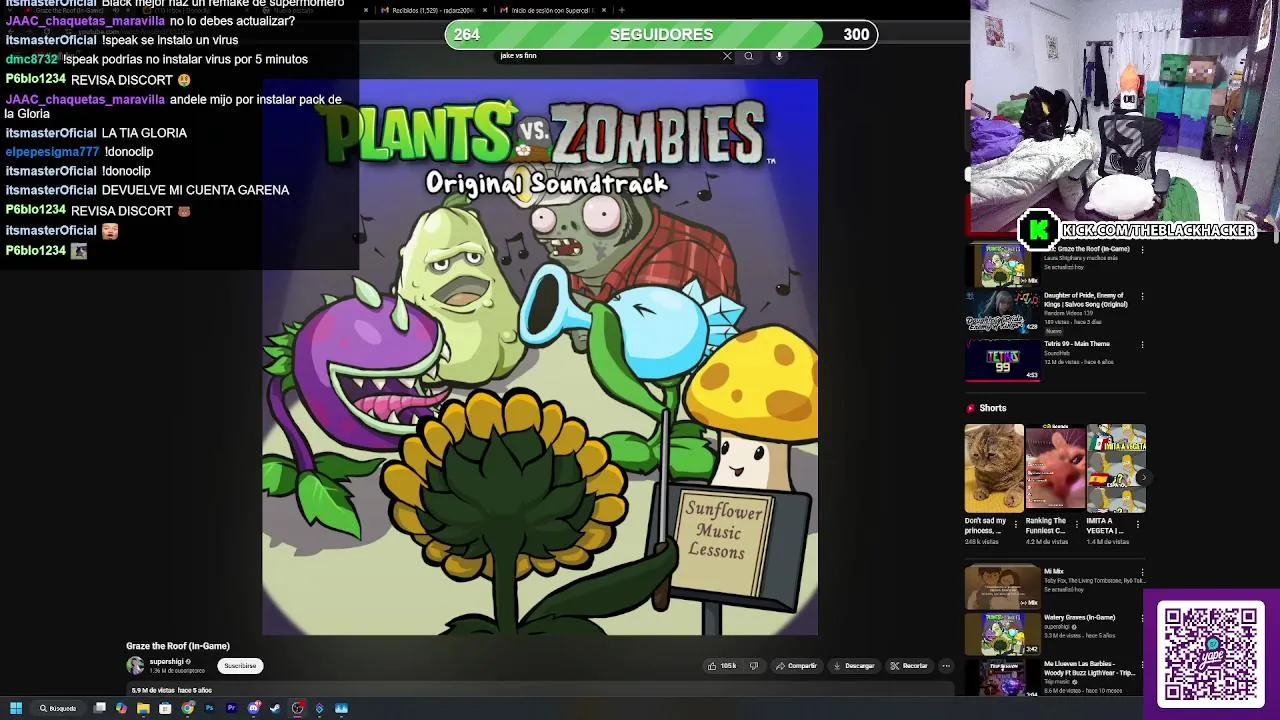
Task: Open Steam from the taskbar
Action: click(x=276, y=708)
